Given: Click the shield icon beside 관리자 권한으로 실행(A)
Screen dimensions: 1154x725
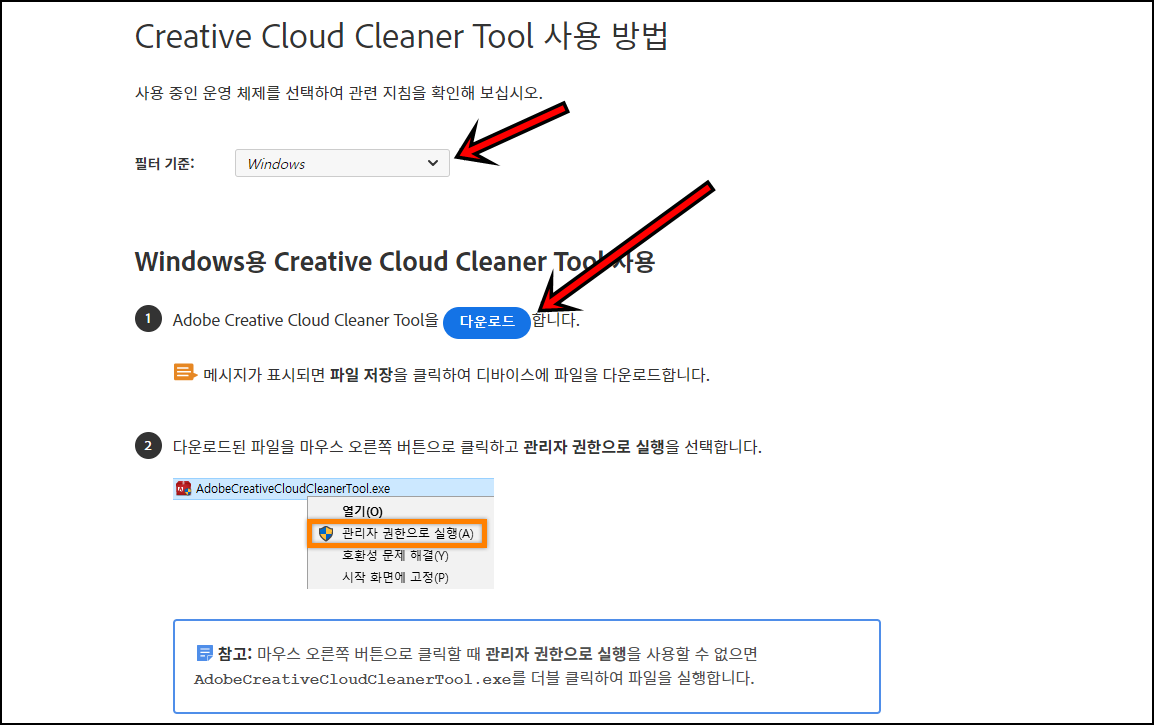Looking at the screenshot, I should click(x=326, y=533).
